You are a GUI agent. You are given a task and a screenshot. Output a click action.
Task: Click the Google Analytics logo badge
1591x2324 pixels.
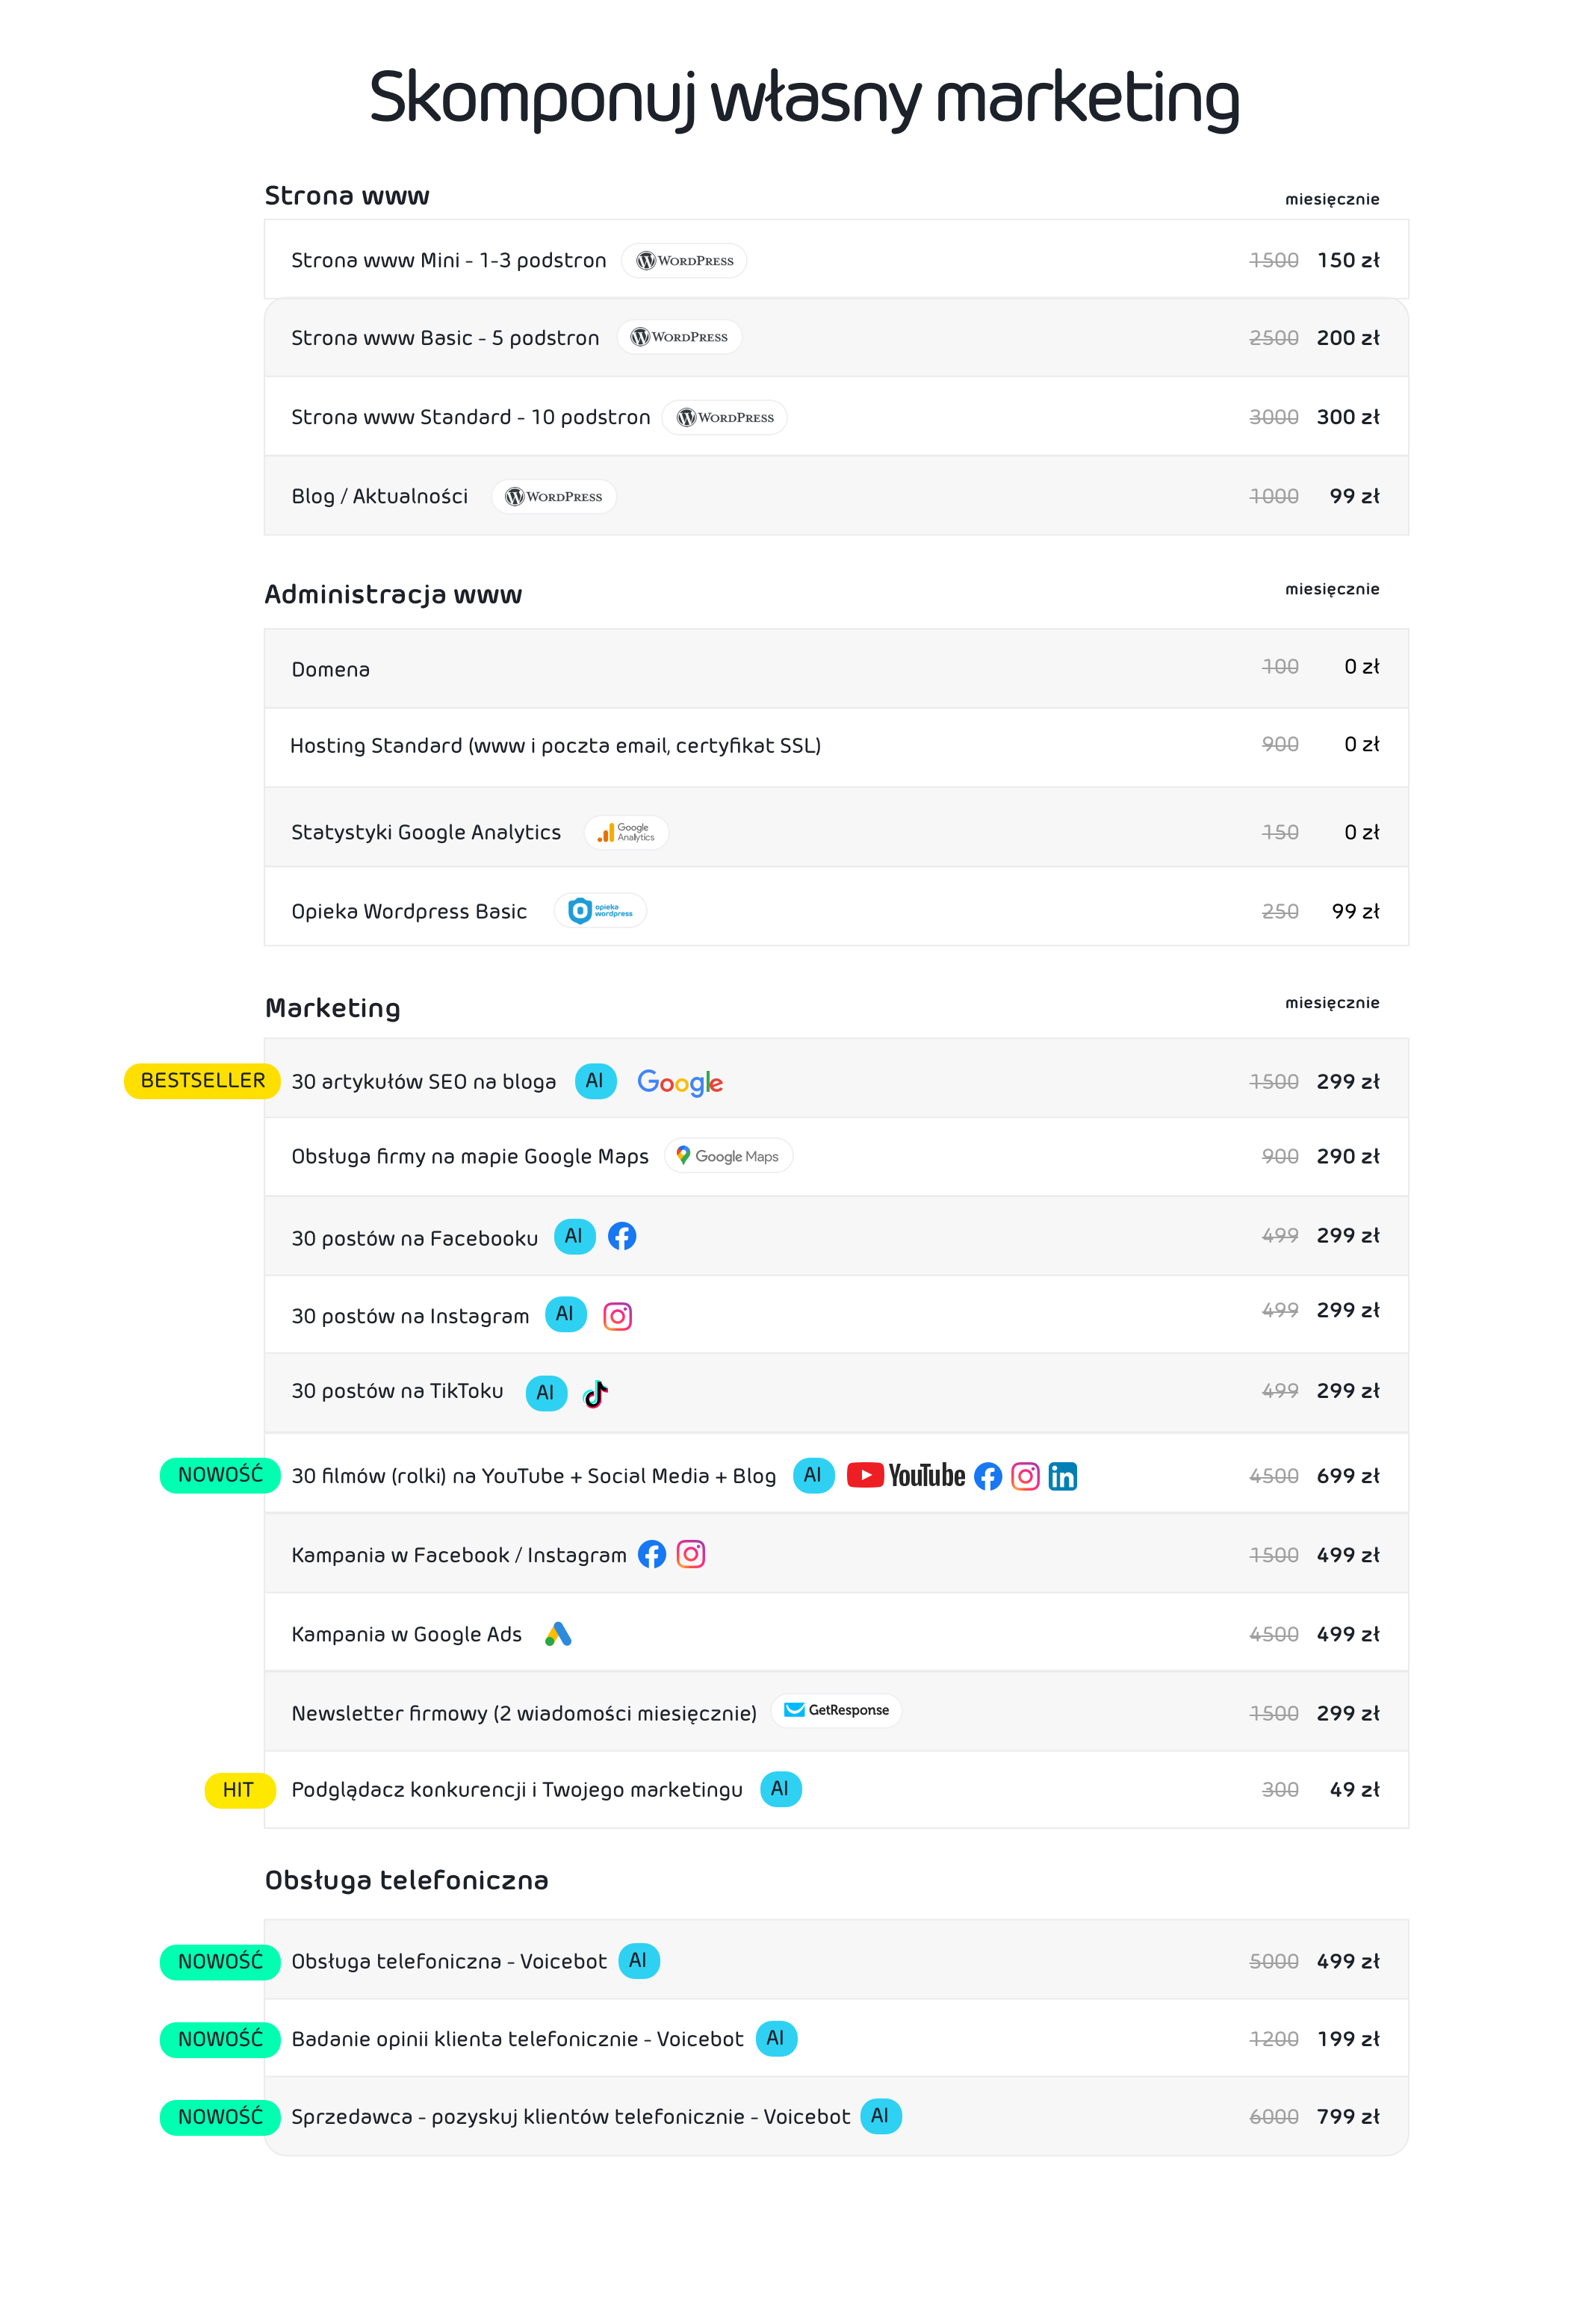(x=626, y=832)
